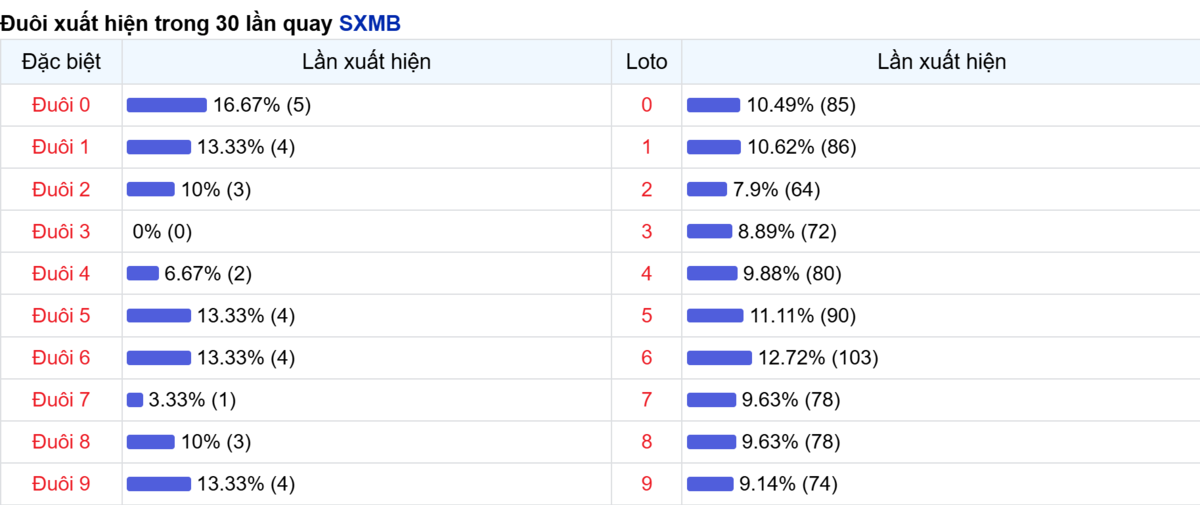Click the Đuôi 5 row label

pos(61,316)
